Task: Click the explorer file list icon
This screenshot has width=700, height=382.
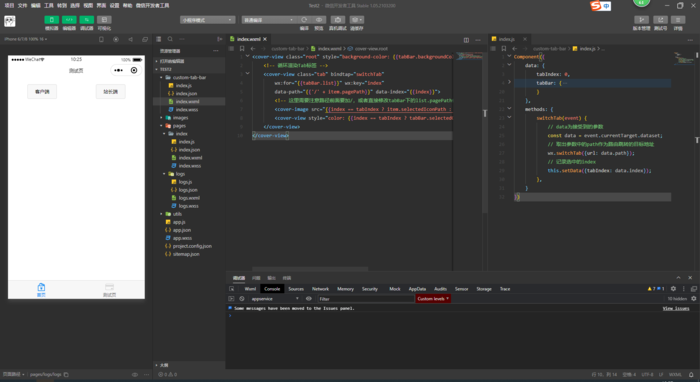Action: [x=158, y=39]
